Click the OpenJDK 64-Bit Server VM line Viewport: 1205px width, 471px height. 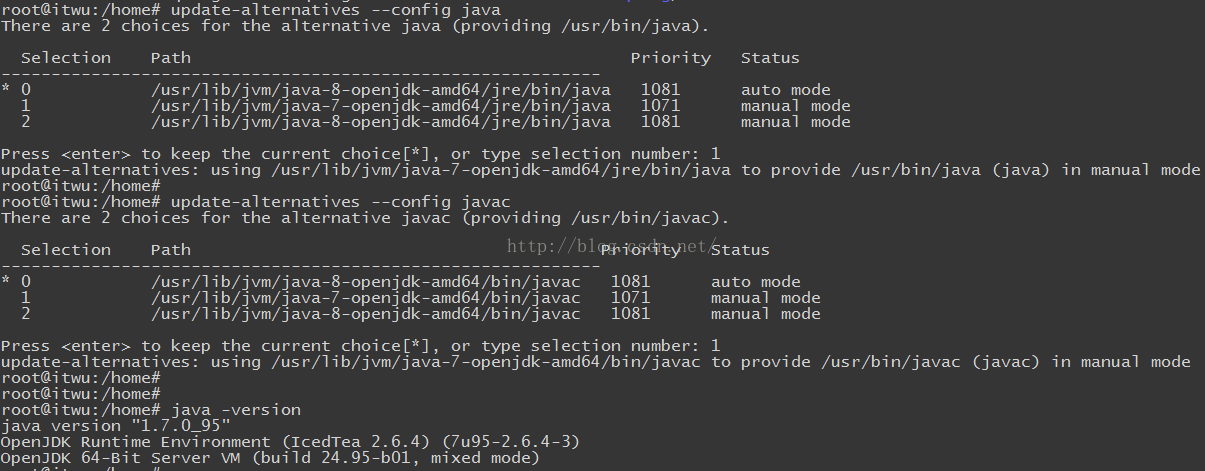coord(270,458)
